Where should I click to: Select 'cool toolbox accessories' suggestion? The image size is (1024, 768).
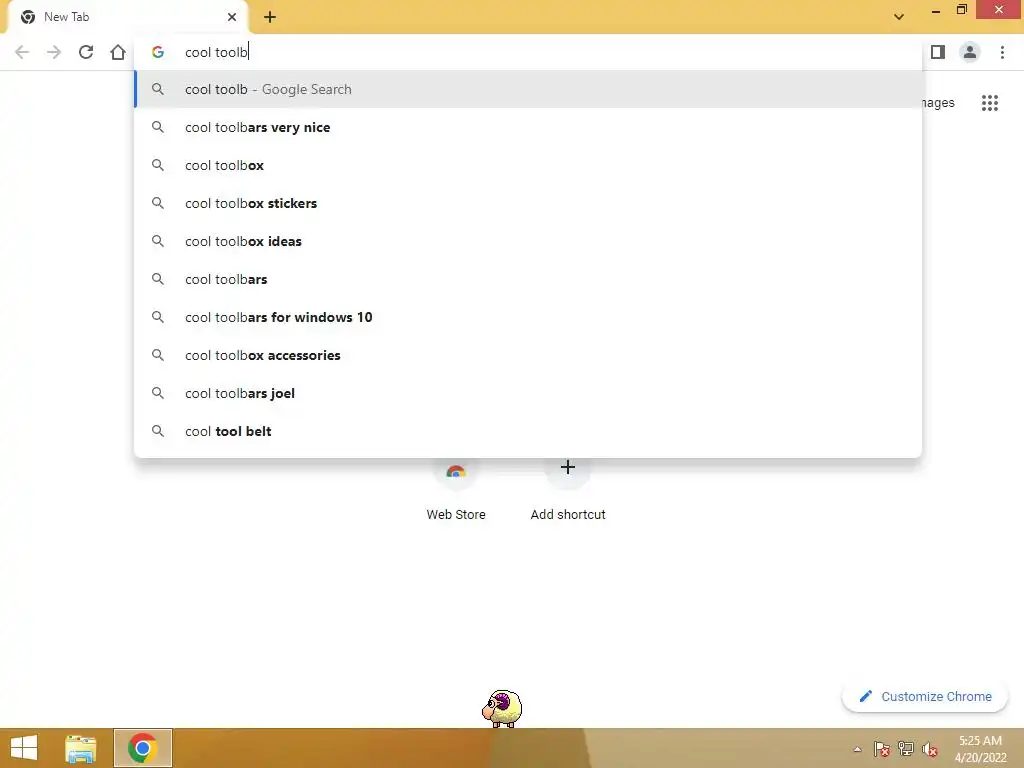click(x=528, y=355)
